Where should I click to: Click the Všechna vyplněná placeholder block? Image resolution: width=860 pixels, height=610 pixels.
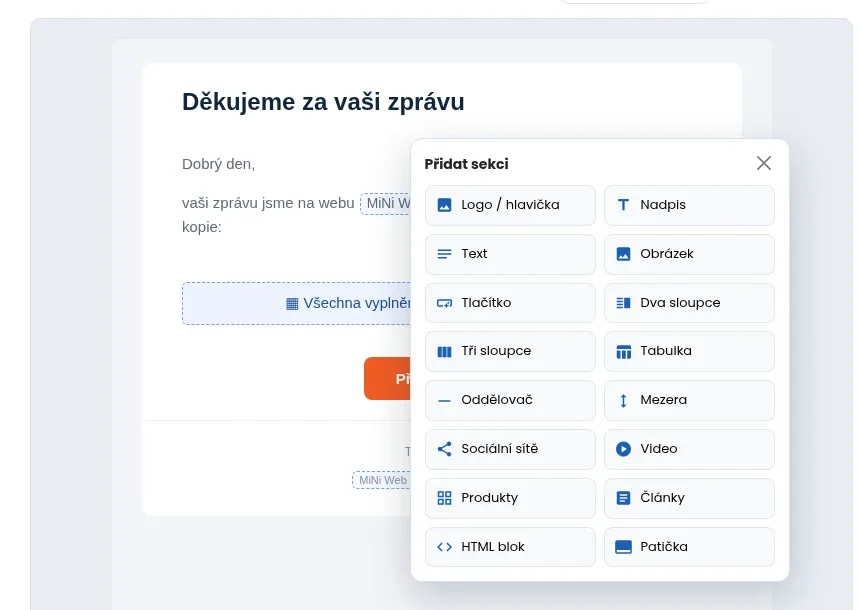(297, 303)
